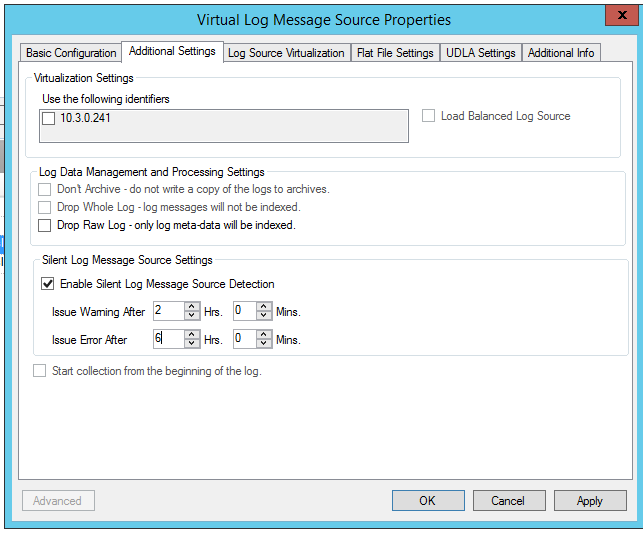Image resolution: width=643 pixels, height=533 pixels.
Task: Disable Silent Log Message Source Detection
Action: [x=48, y=284]
